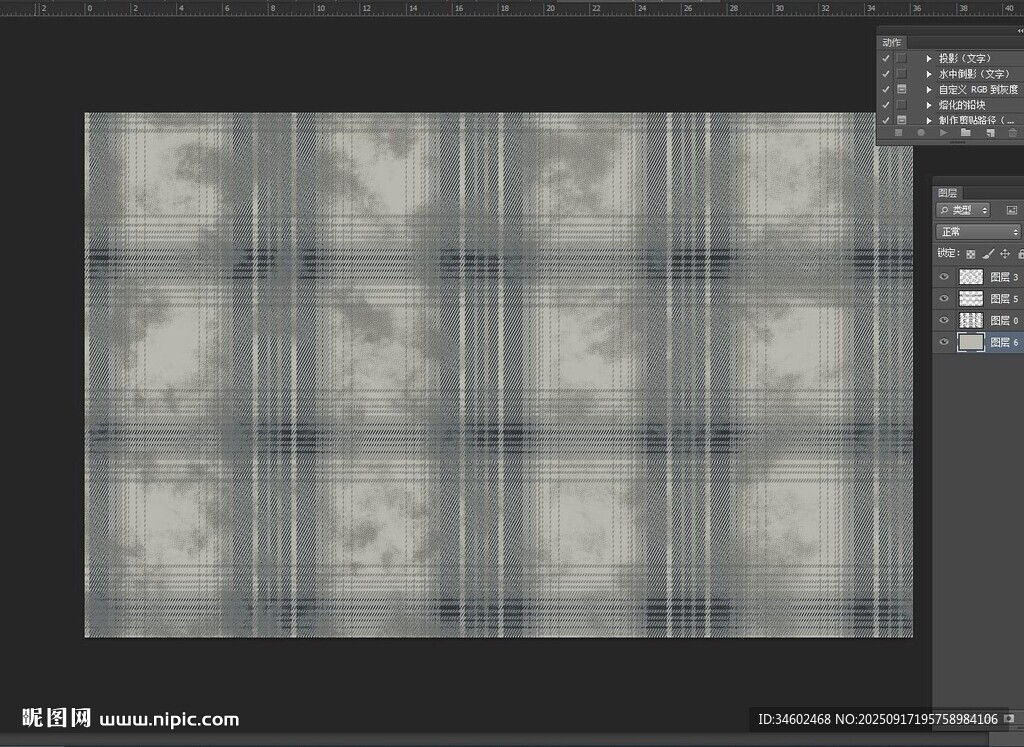The width and height of the screenshot is (1024, 747).
Task: Hide 图层 6 with its eye icon
Action: coord(944,342)
